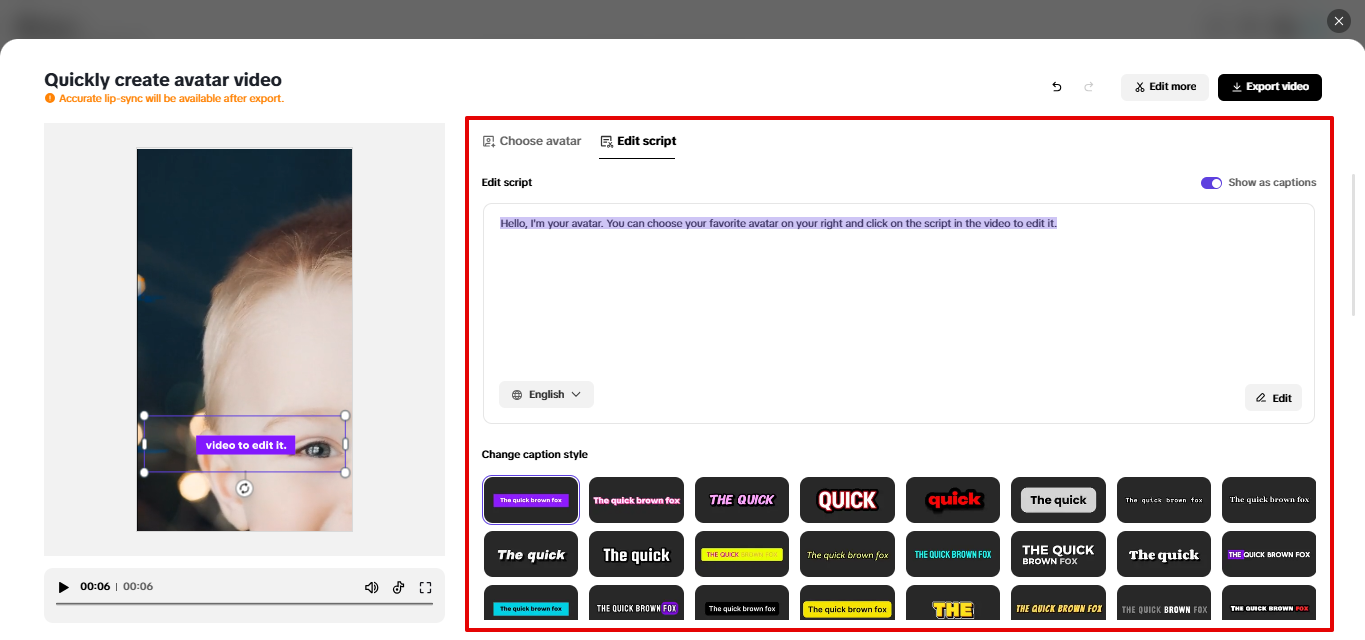Image resolution: width=1365 pixels, height=640 pixels.
Task: Expand the script language selector chevron
Action: pyautogui.click(x=577, y=394)
